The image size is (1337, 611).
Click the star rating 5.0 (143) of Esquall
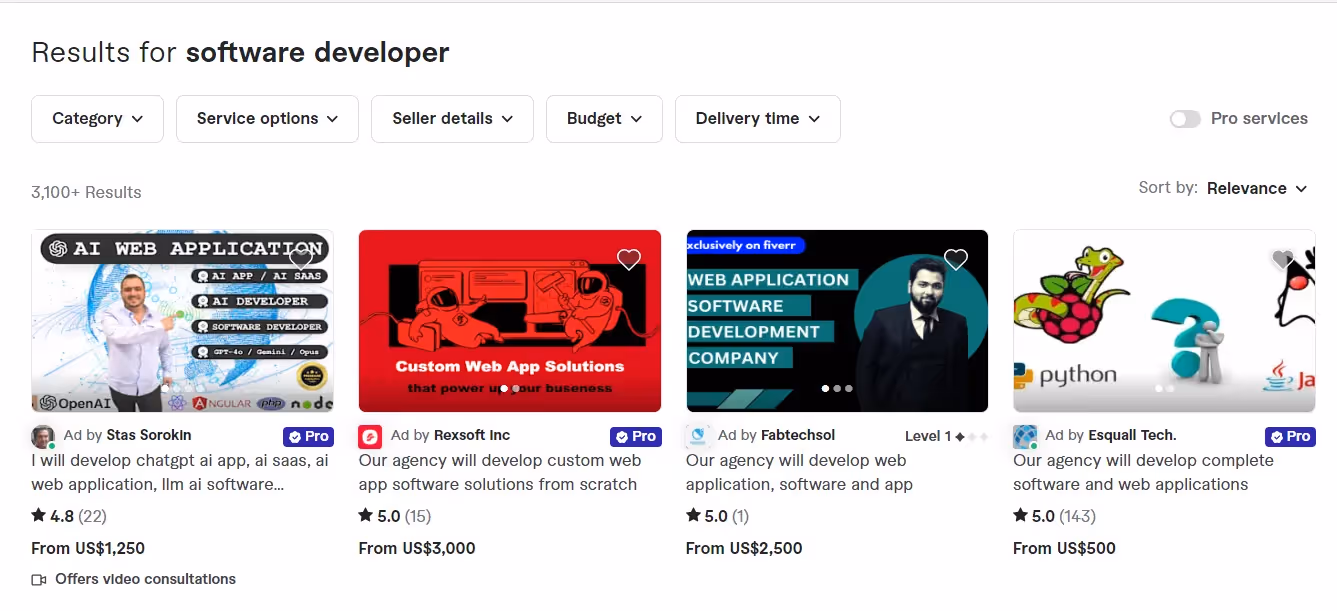point(1054,516)
